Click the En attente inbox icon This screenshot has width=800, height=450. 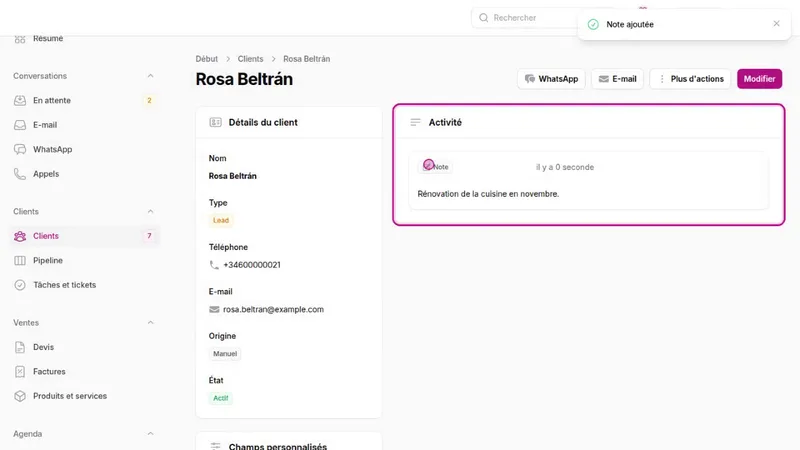pyautogui.click(x=20, y=101)
